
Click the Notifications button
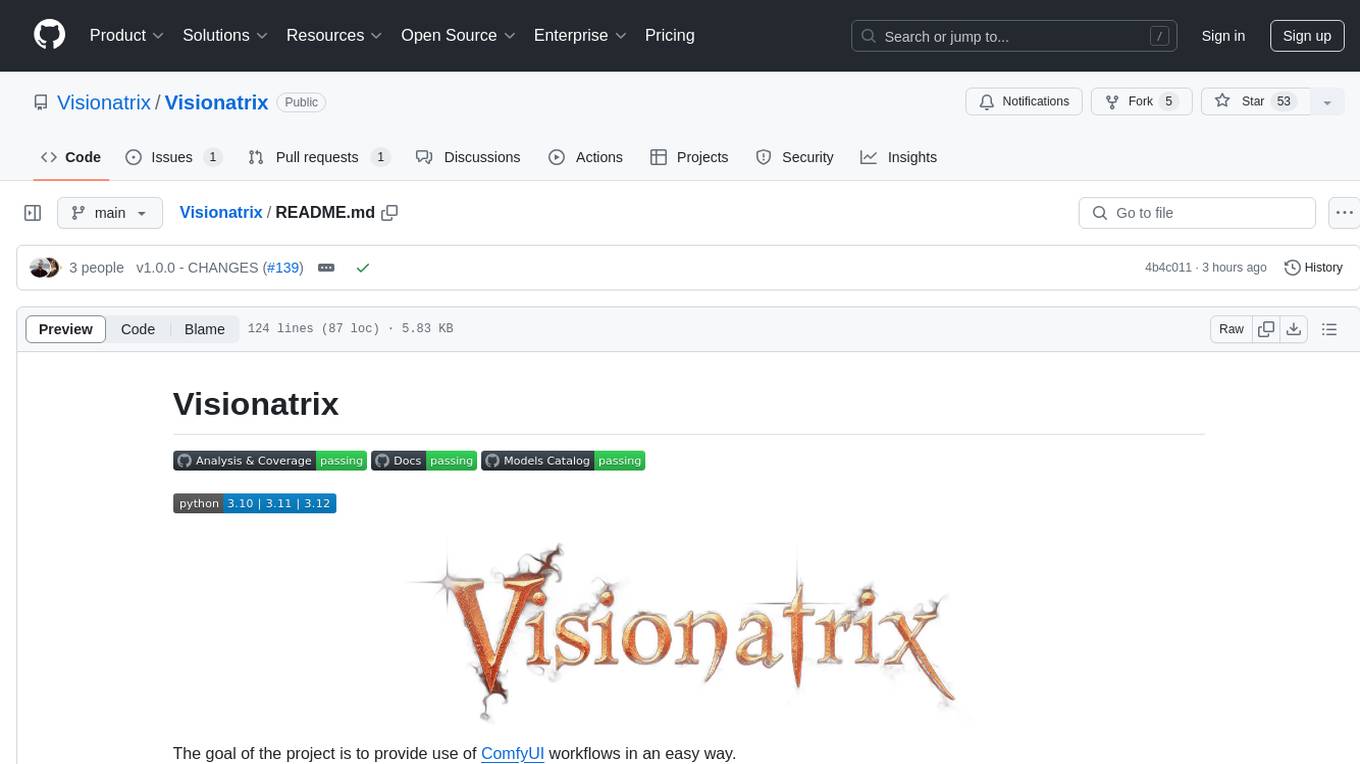click(1024, 102)
